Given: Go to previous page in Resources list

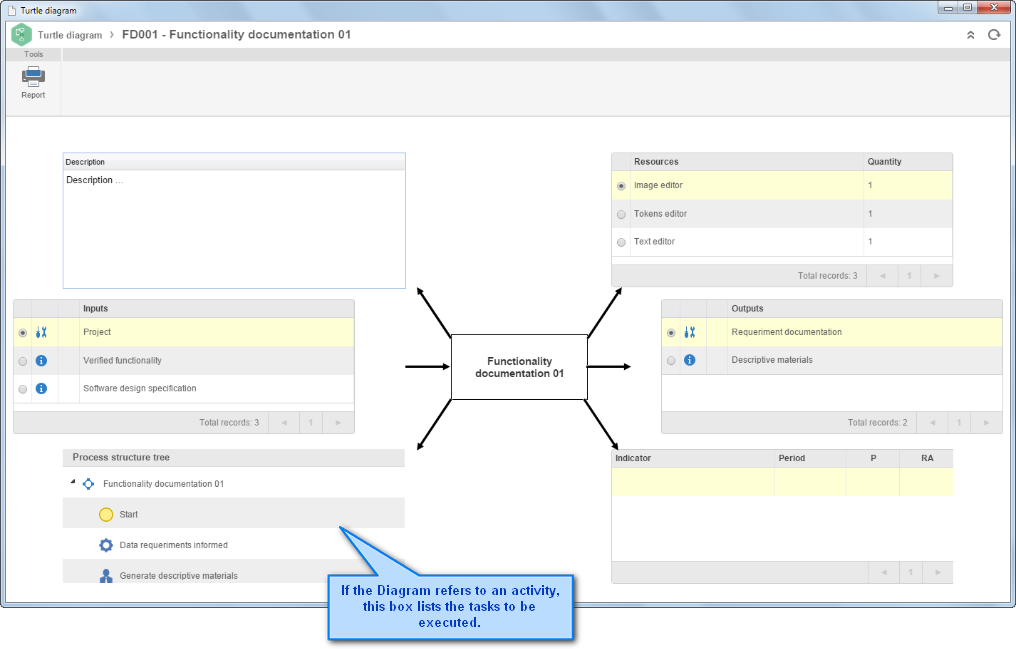Looking at the screenshot, I should click(x=883, y=276).
